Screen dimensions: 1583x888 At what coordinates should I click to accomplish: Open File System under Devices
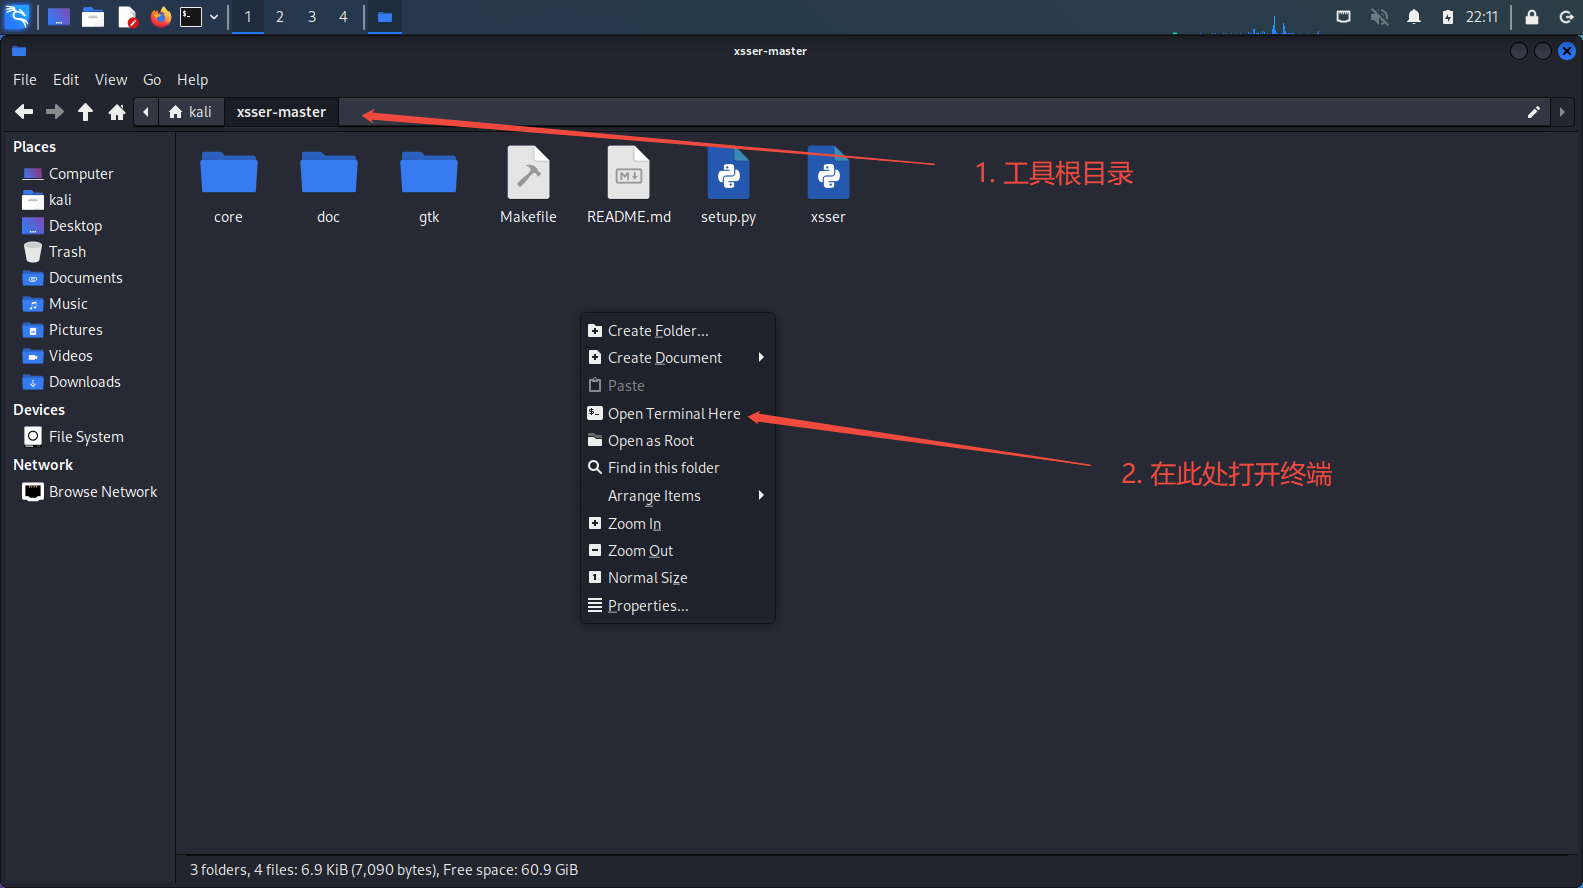coord(86,437)
